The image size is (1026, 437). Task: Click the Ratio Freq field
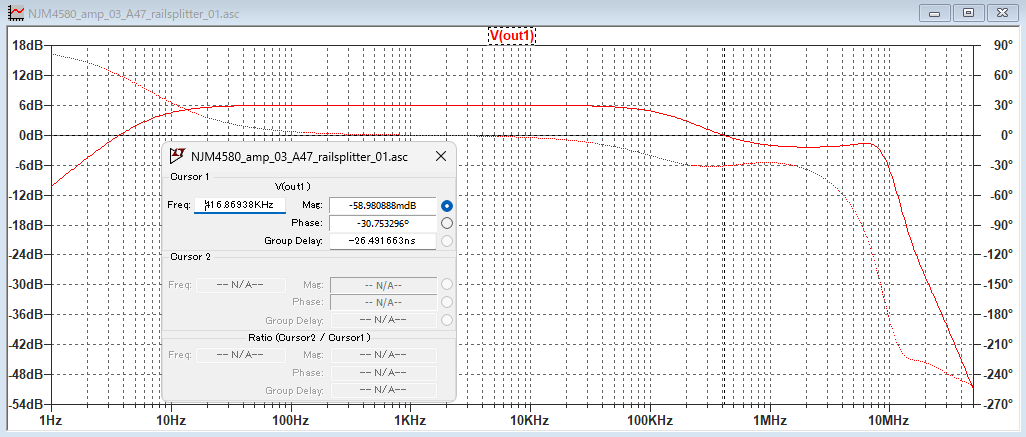click(x=240, y=354)
